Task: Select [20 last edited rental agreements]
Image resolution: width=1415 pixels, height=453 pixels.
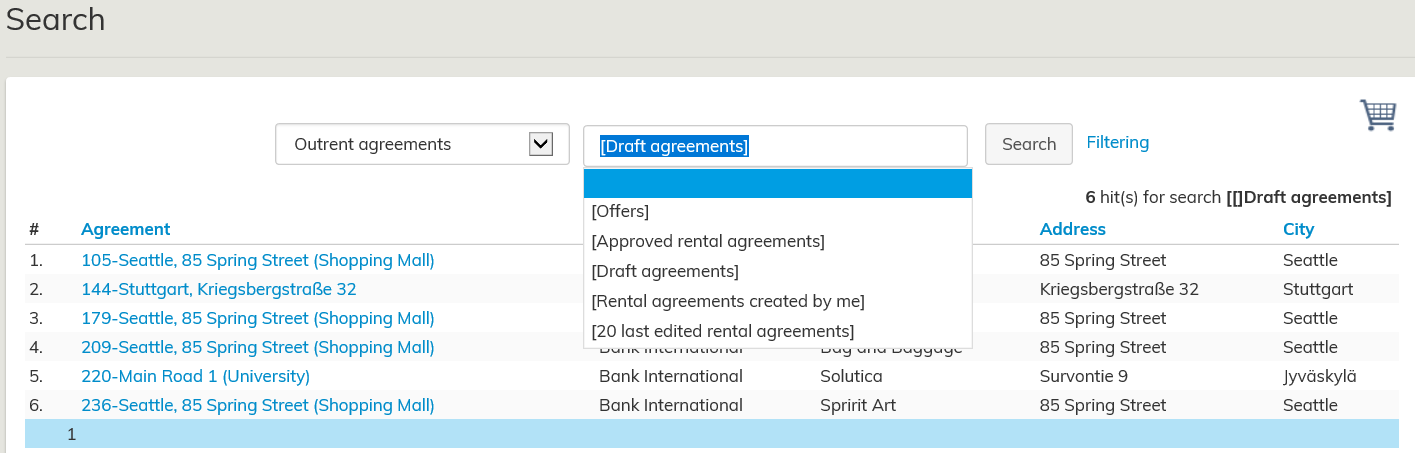Action: coord(723,331)
